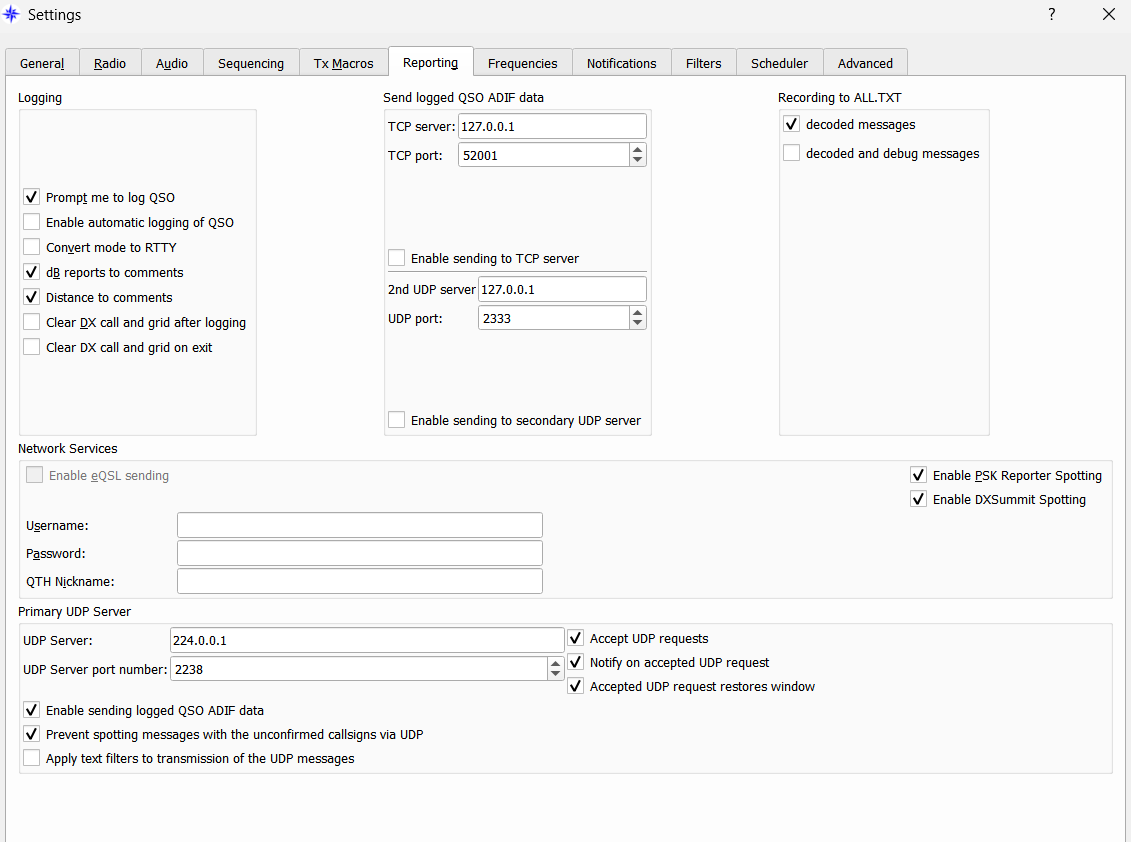
Task: Click the Settings window app icon
Action: coord(12,14)
